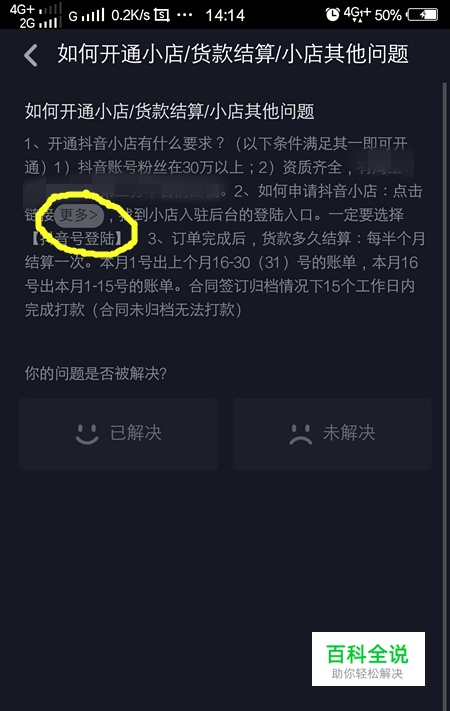This screenshot has height=711, width=450.
Task: Tap the 14:14 clock in status bar
Action: [225, 15]
